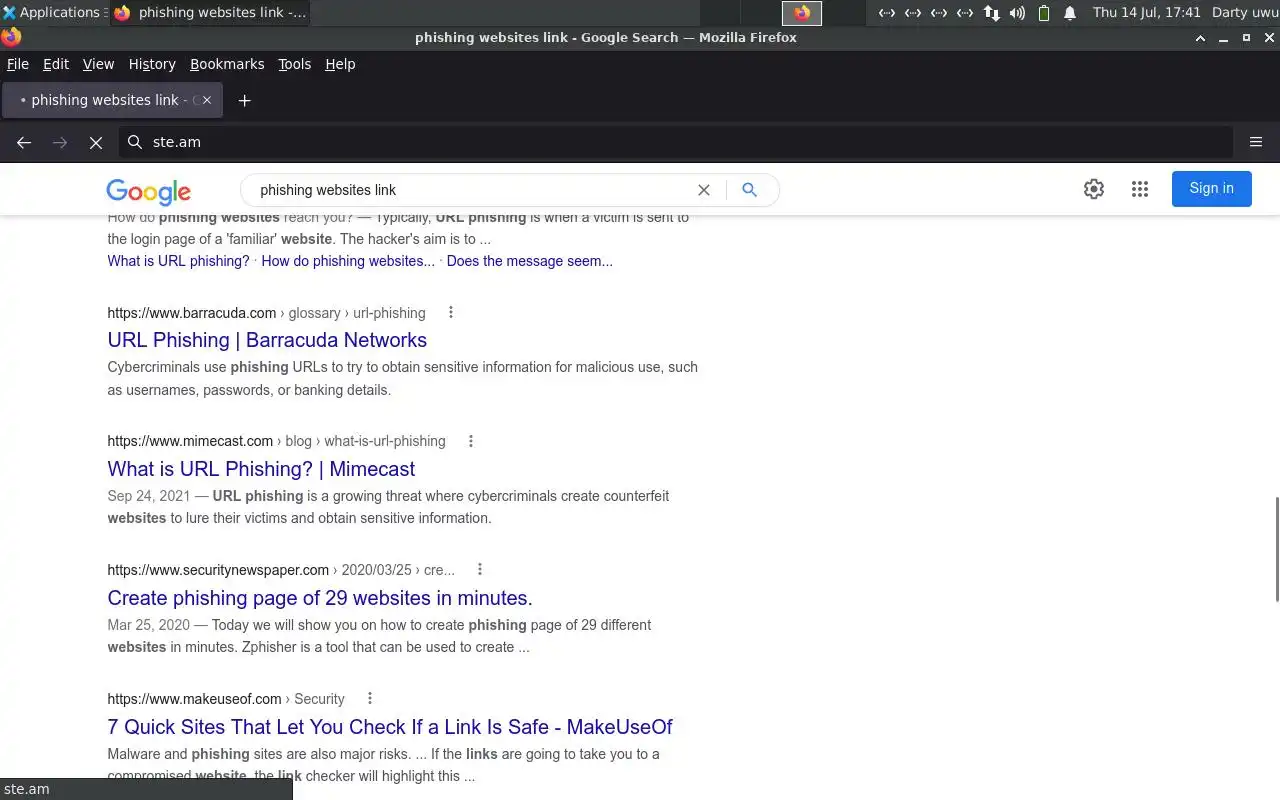Click the Google logo

click(x=149, y=191)
